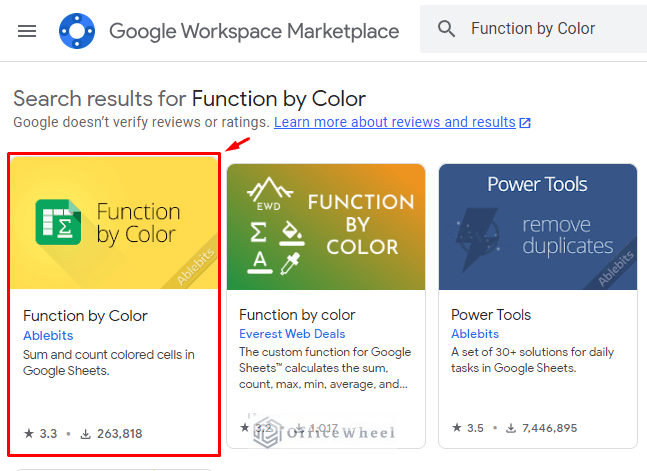Click the 'Search results for Function by Color' heading

click(189, 99)
